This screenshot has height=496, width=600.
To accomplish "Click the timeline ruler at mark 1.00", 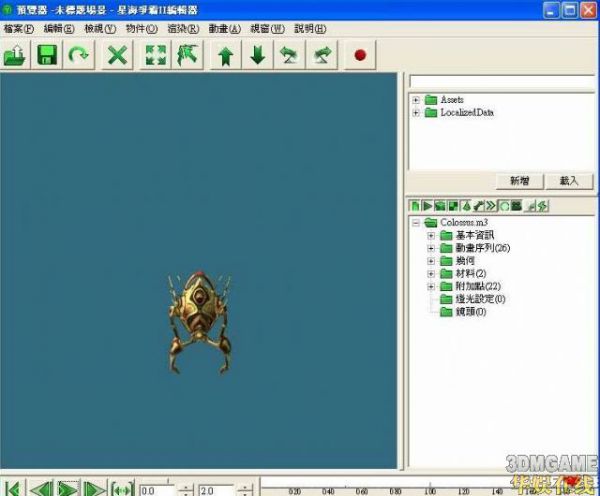I will (430, 491).
